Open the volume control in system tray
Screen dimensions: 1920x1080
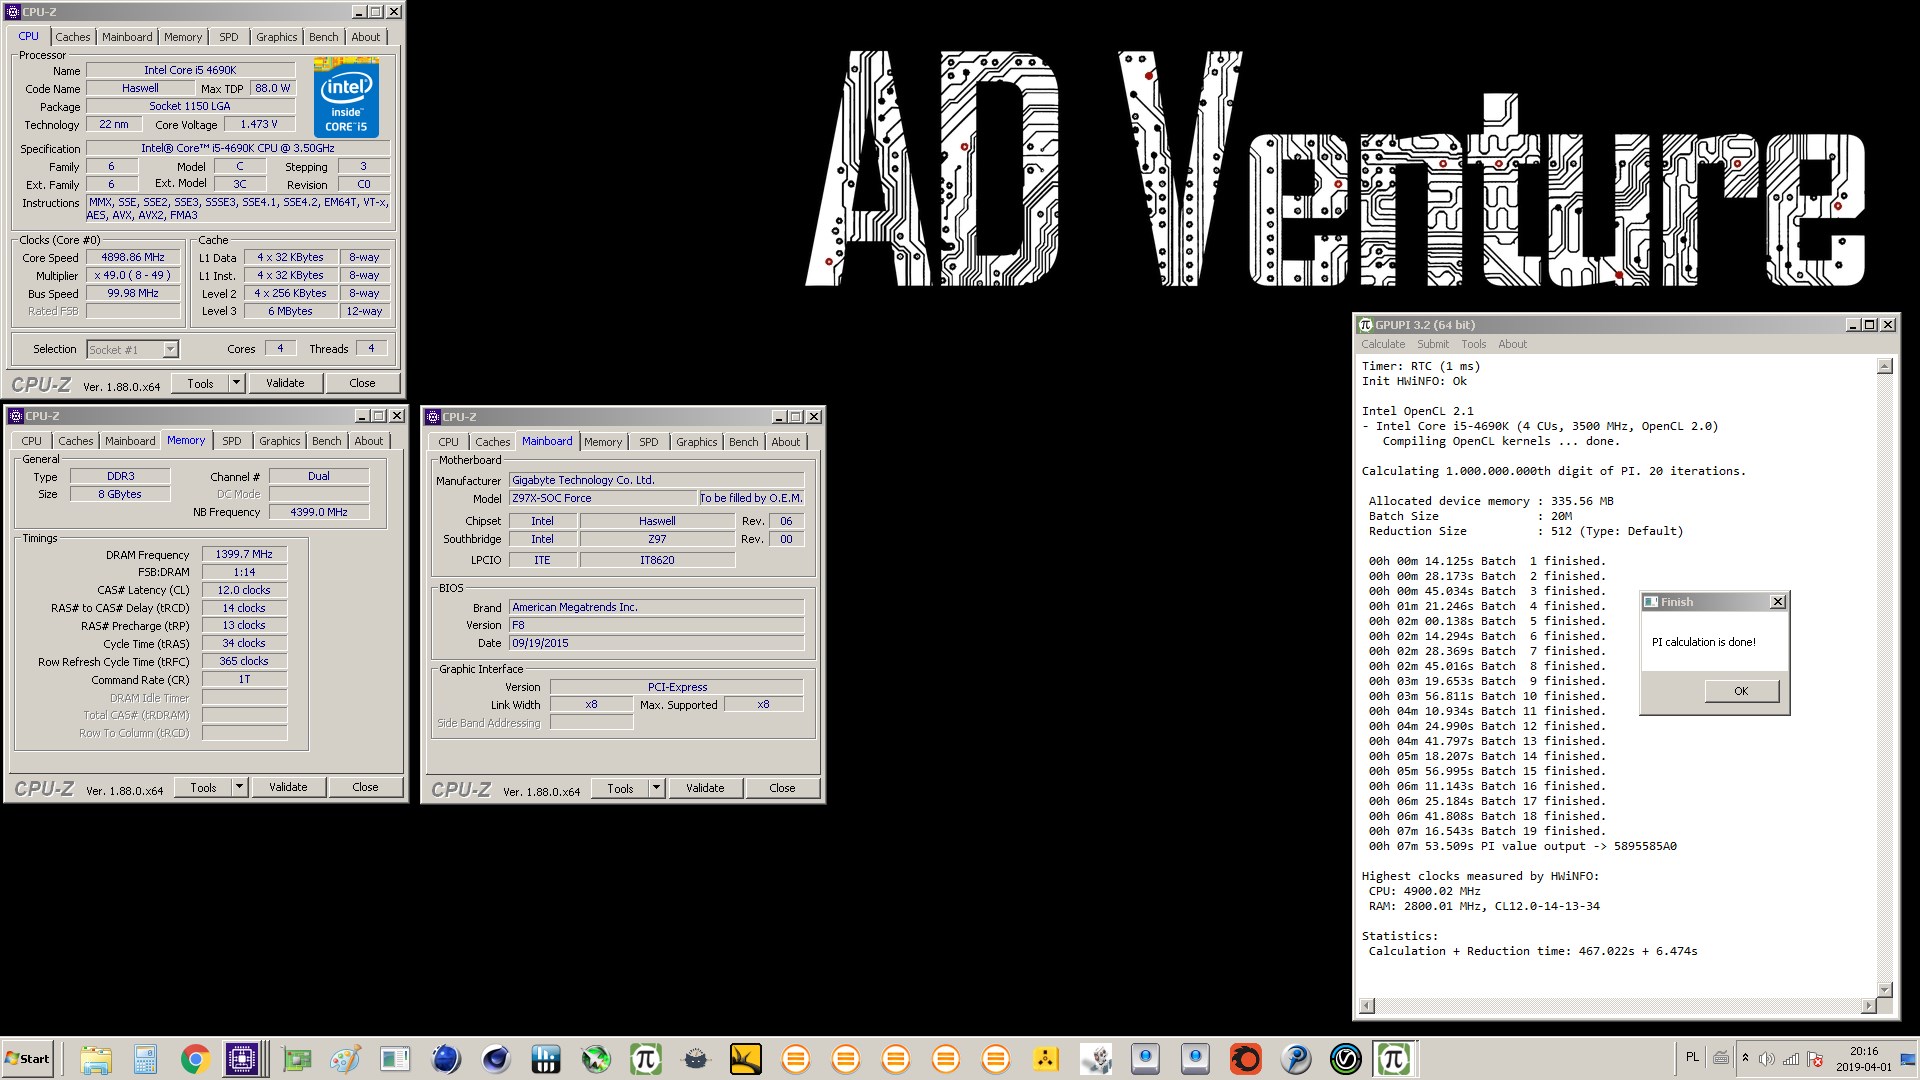pos(1767,1059)
